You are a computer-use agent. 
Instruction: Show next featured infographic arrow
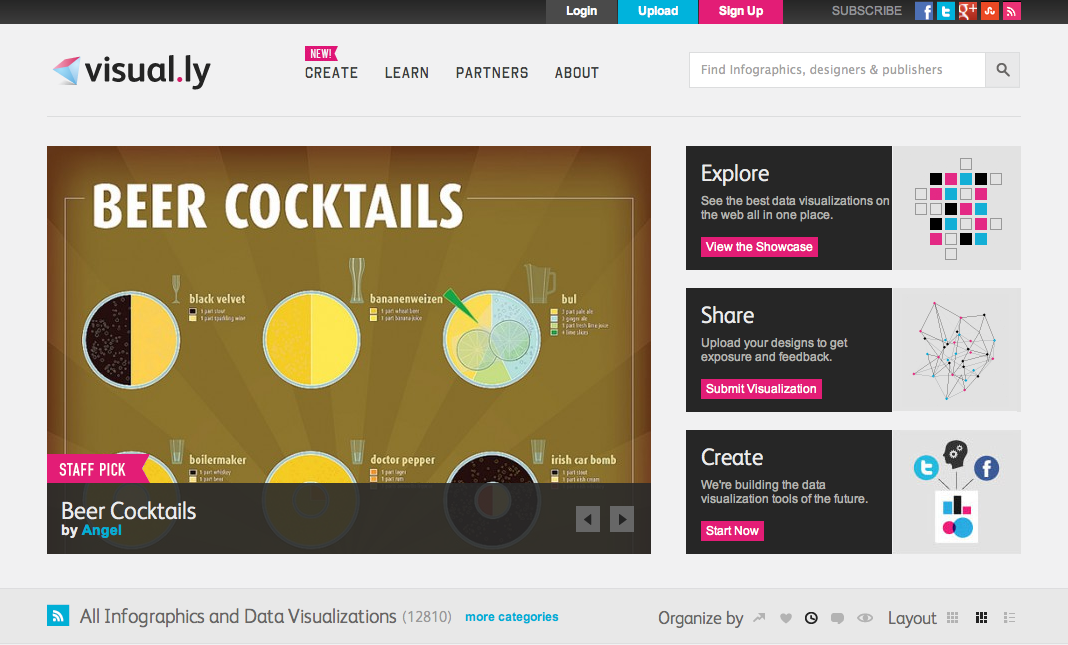click(622, 519)
